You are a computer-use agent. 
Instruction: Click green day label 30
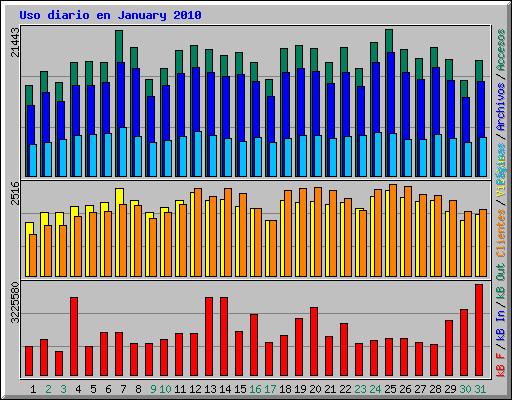pos(465,389)
